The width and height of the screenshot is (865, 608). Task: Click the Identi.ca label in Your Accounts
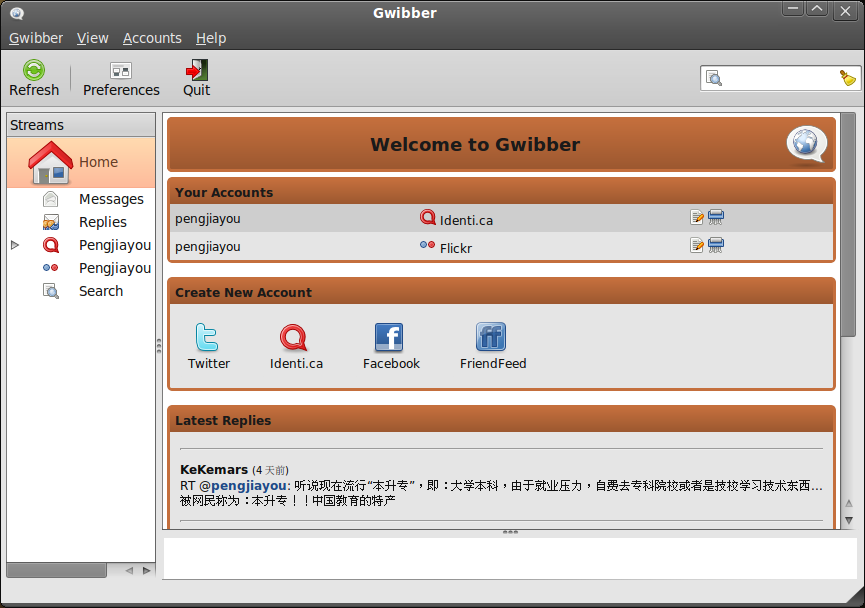click(x=466, y=220)
